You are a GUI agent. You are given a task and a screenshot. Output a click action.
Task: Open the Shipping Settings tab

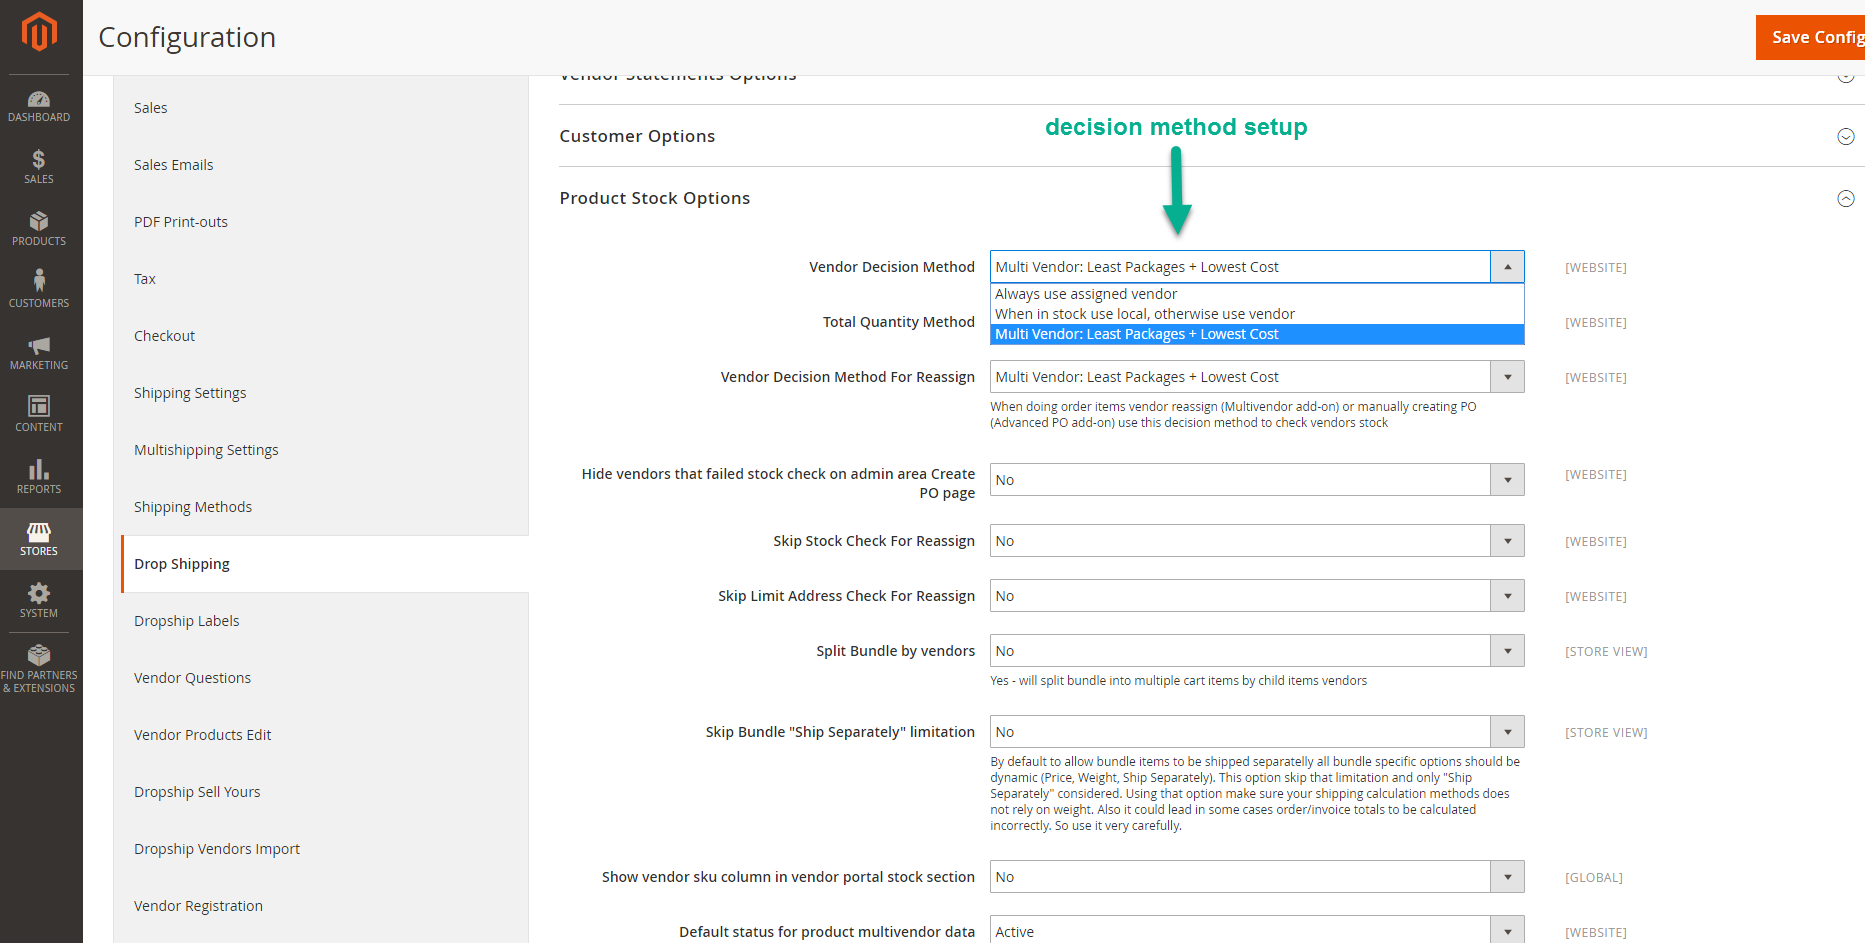tap(321, 393)
